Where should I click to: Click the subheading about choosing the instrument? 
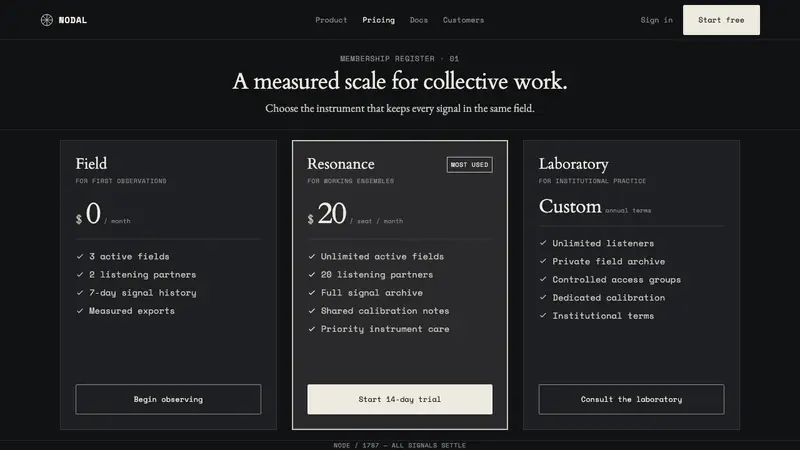[399, 108]
